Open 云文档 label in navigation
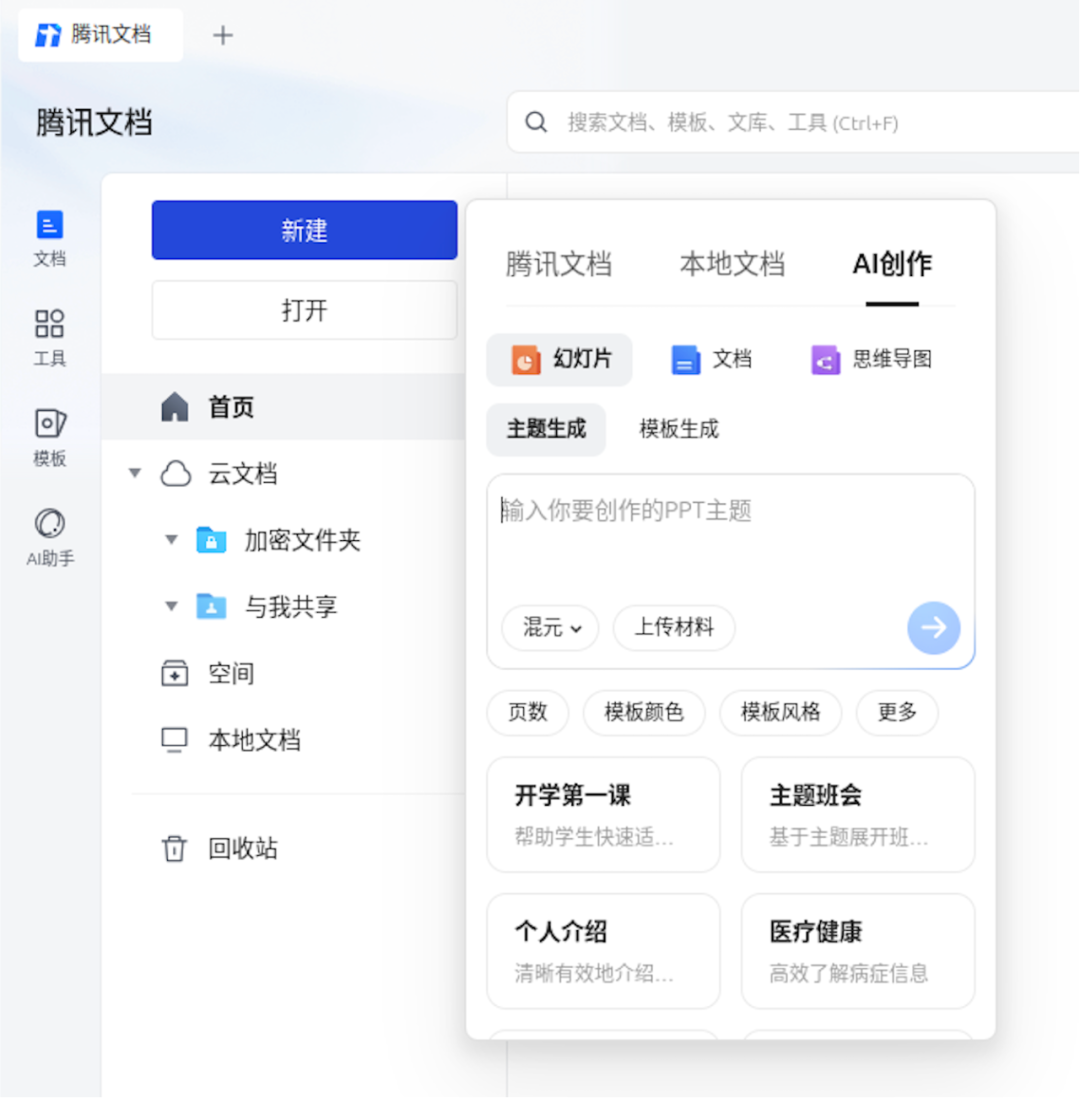The height and width of the screenshot is (1098, 1080). point(243,474)
